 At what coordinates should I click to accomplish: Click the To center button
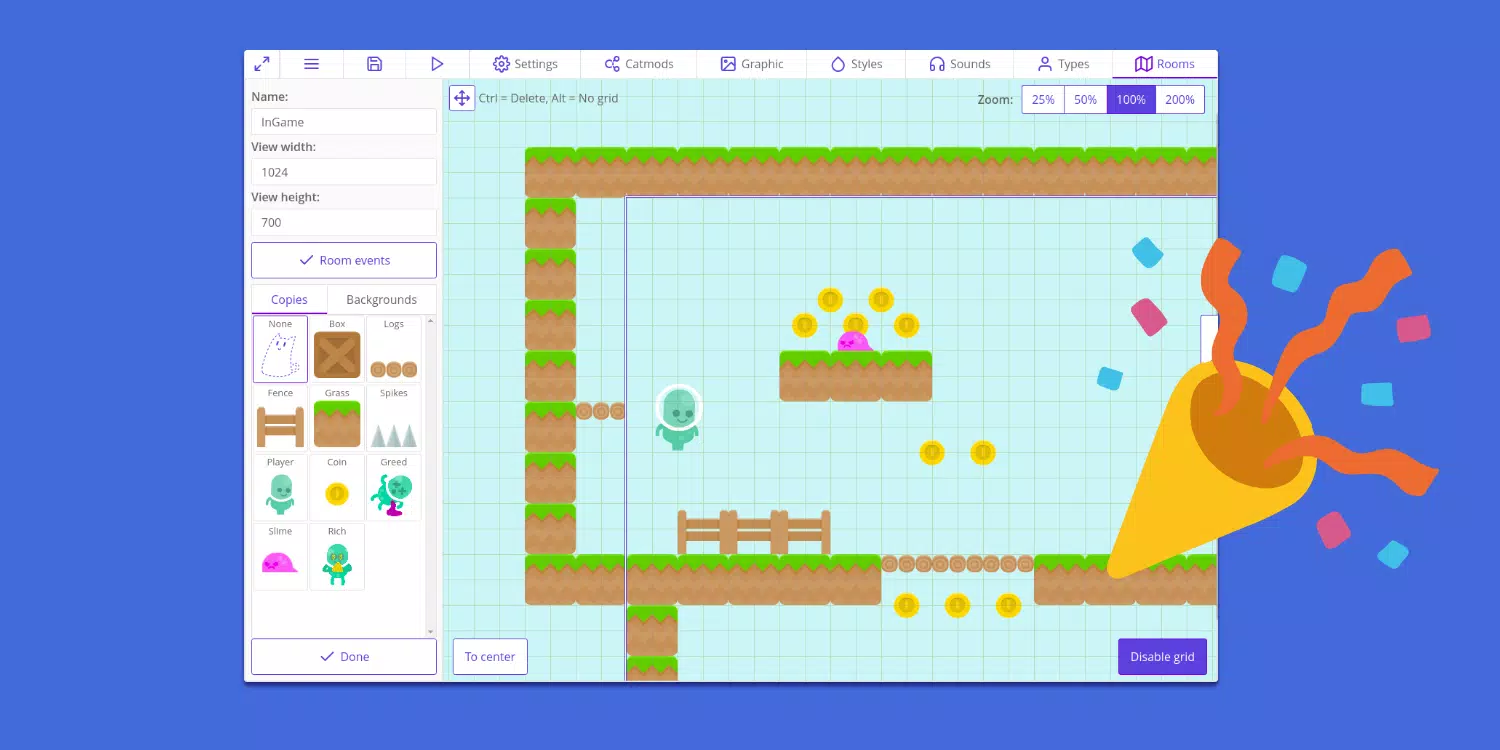(490, 657)
